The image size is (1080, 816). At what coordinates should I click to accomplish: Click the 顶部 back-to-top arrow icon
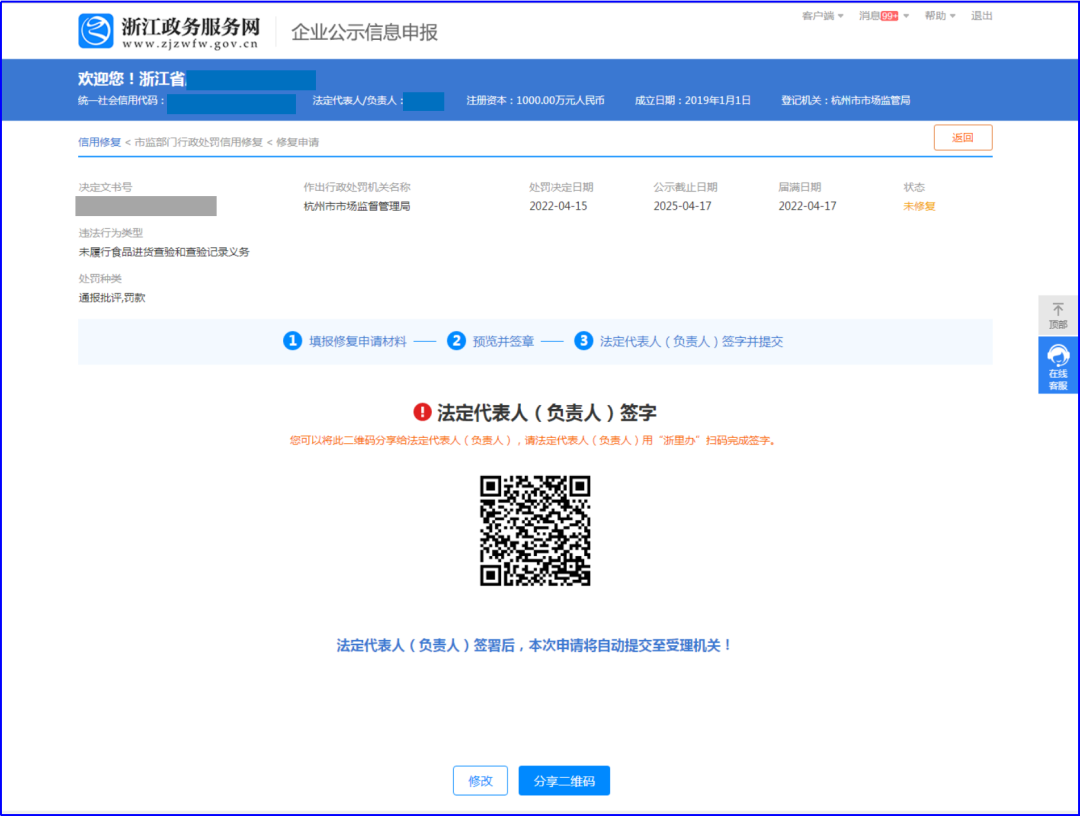pos(1058,311)
